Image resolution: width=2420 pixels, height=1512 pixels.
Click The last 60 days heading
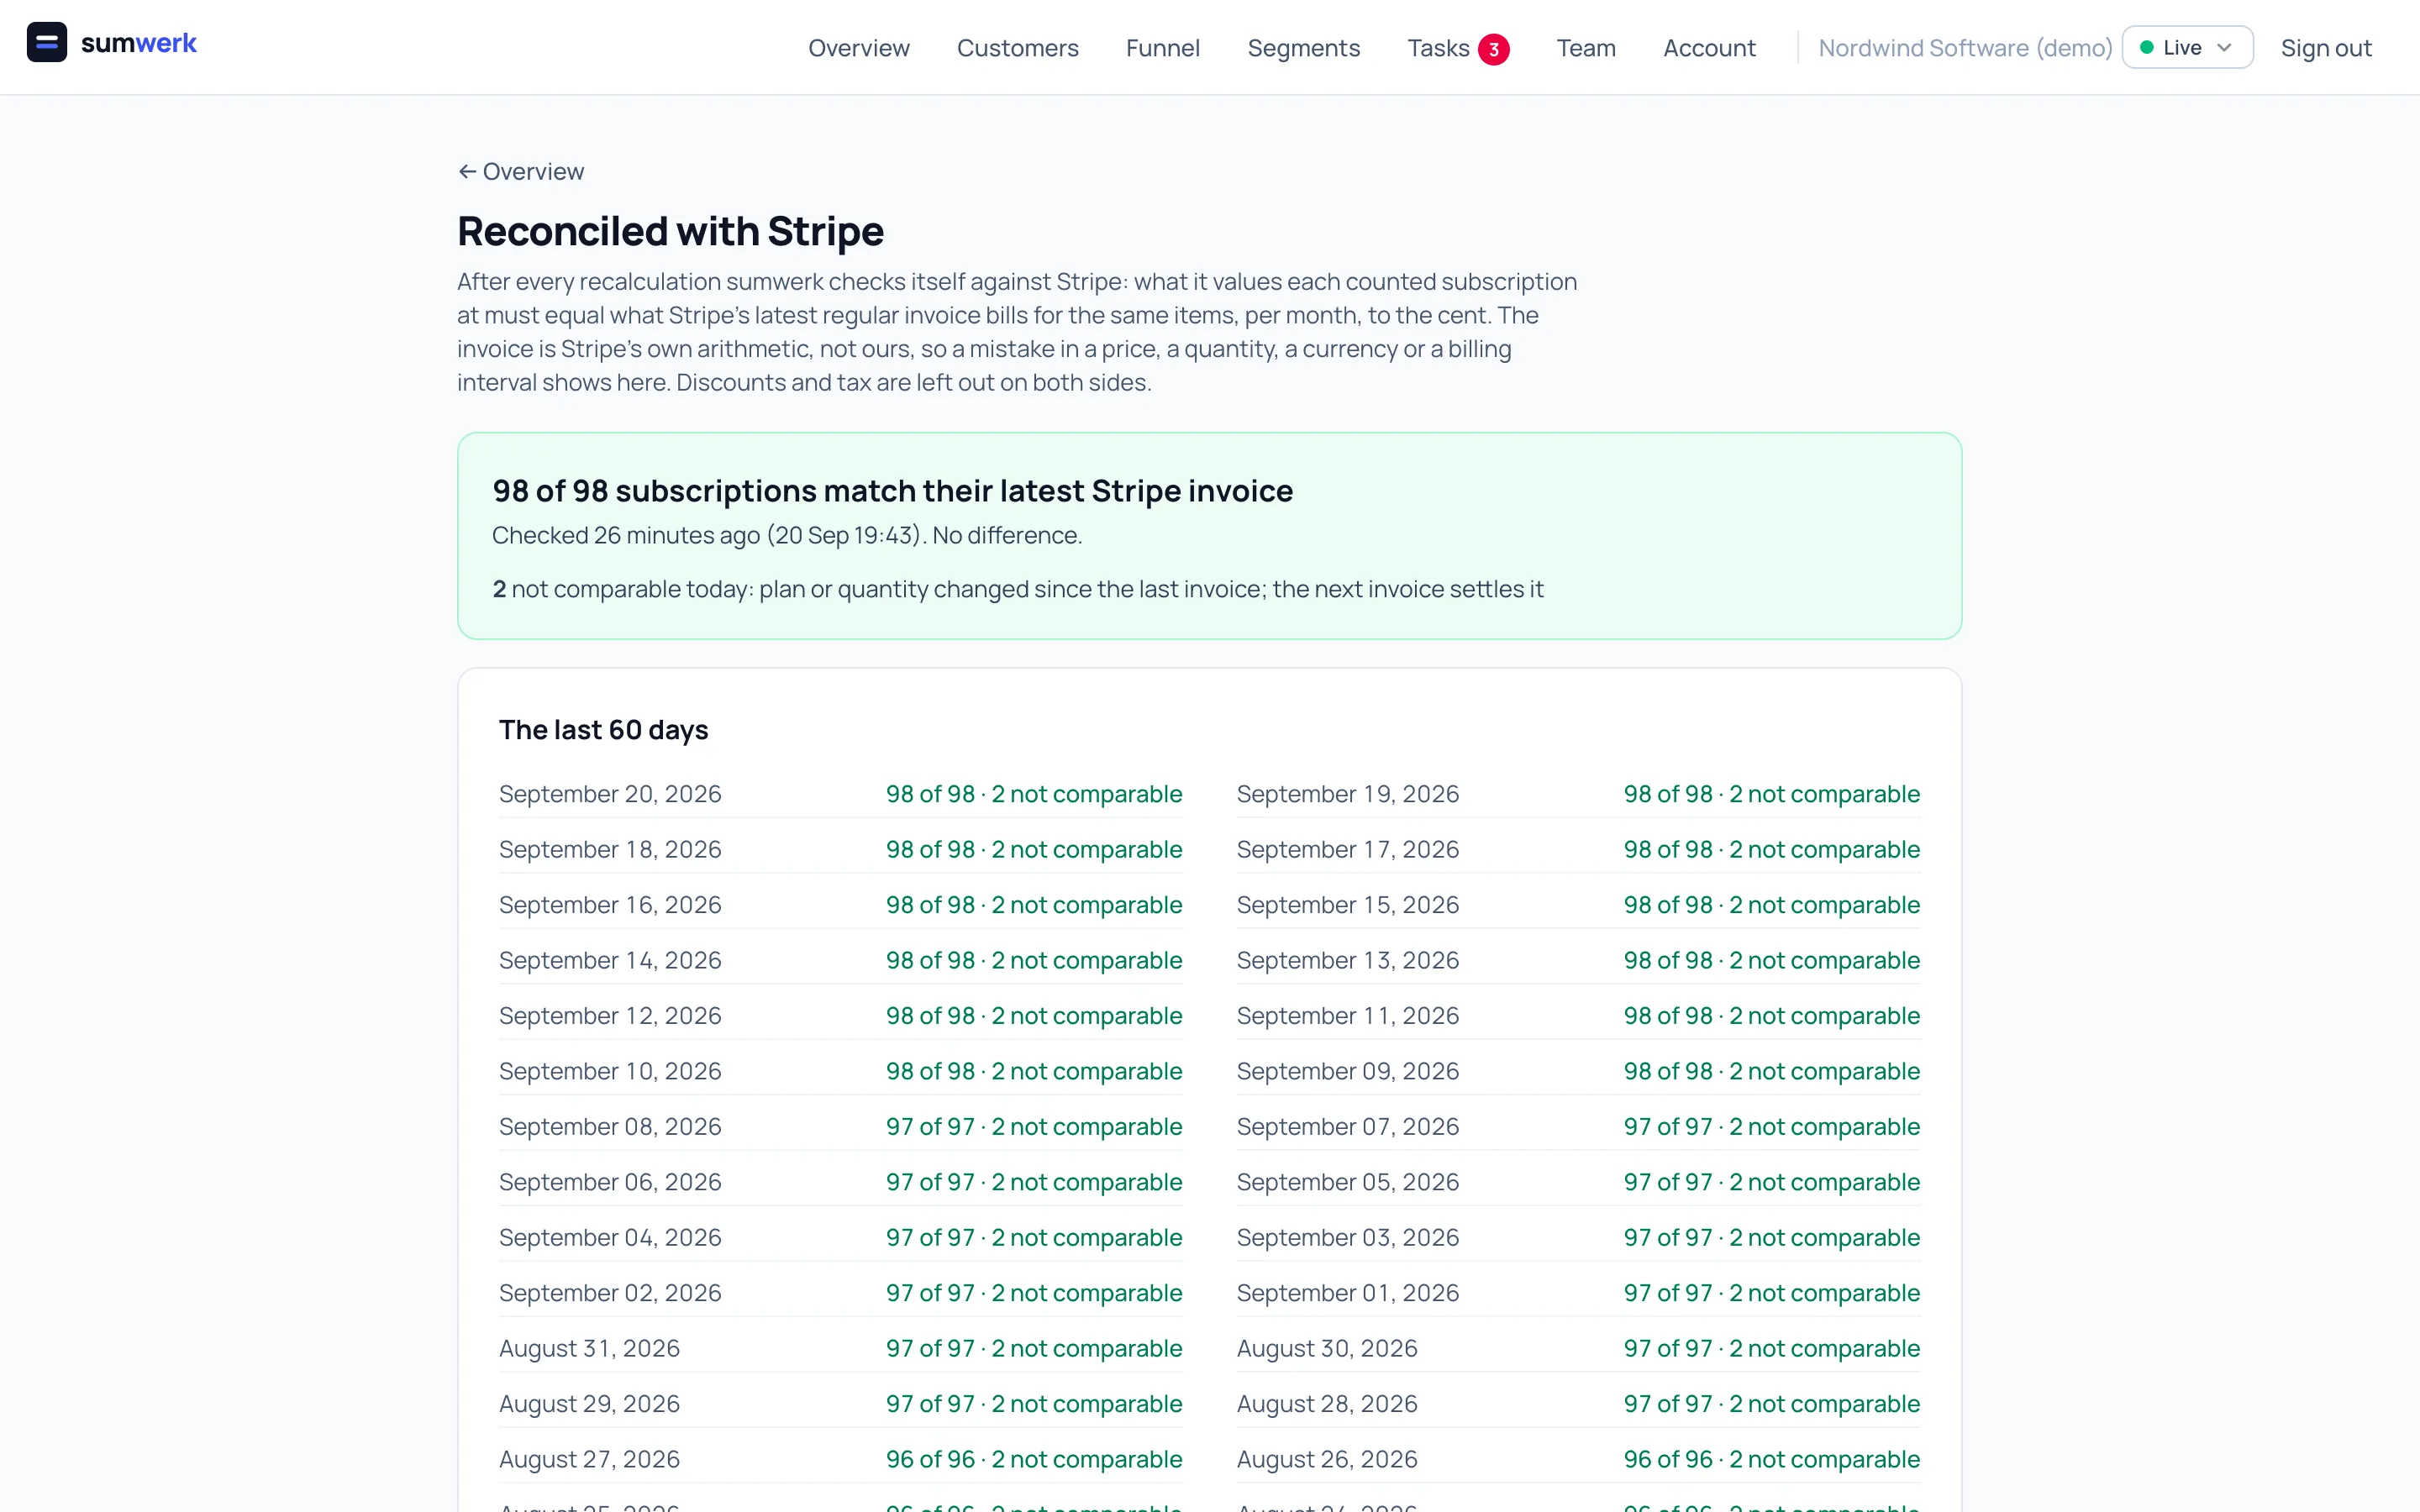(603, 730)
